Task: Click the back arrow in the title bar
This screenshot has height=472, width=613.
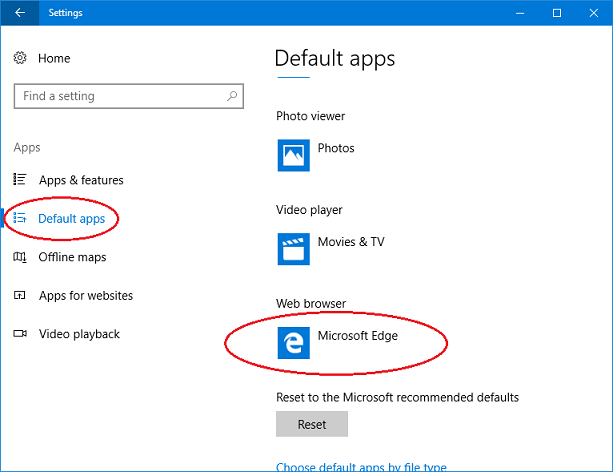Action: point(20,13)
